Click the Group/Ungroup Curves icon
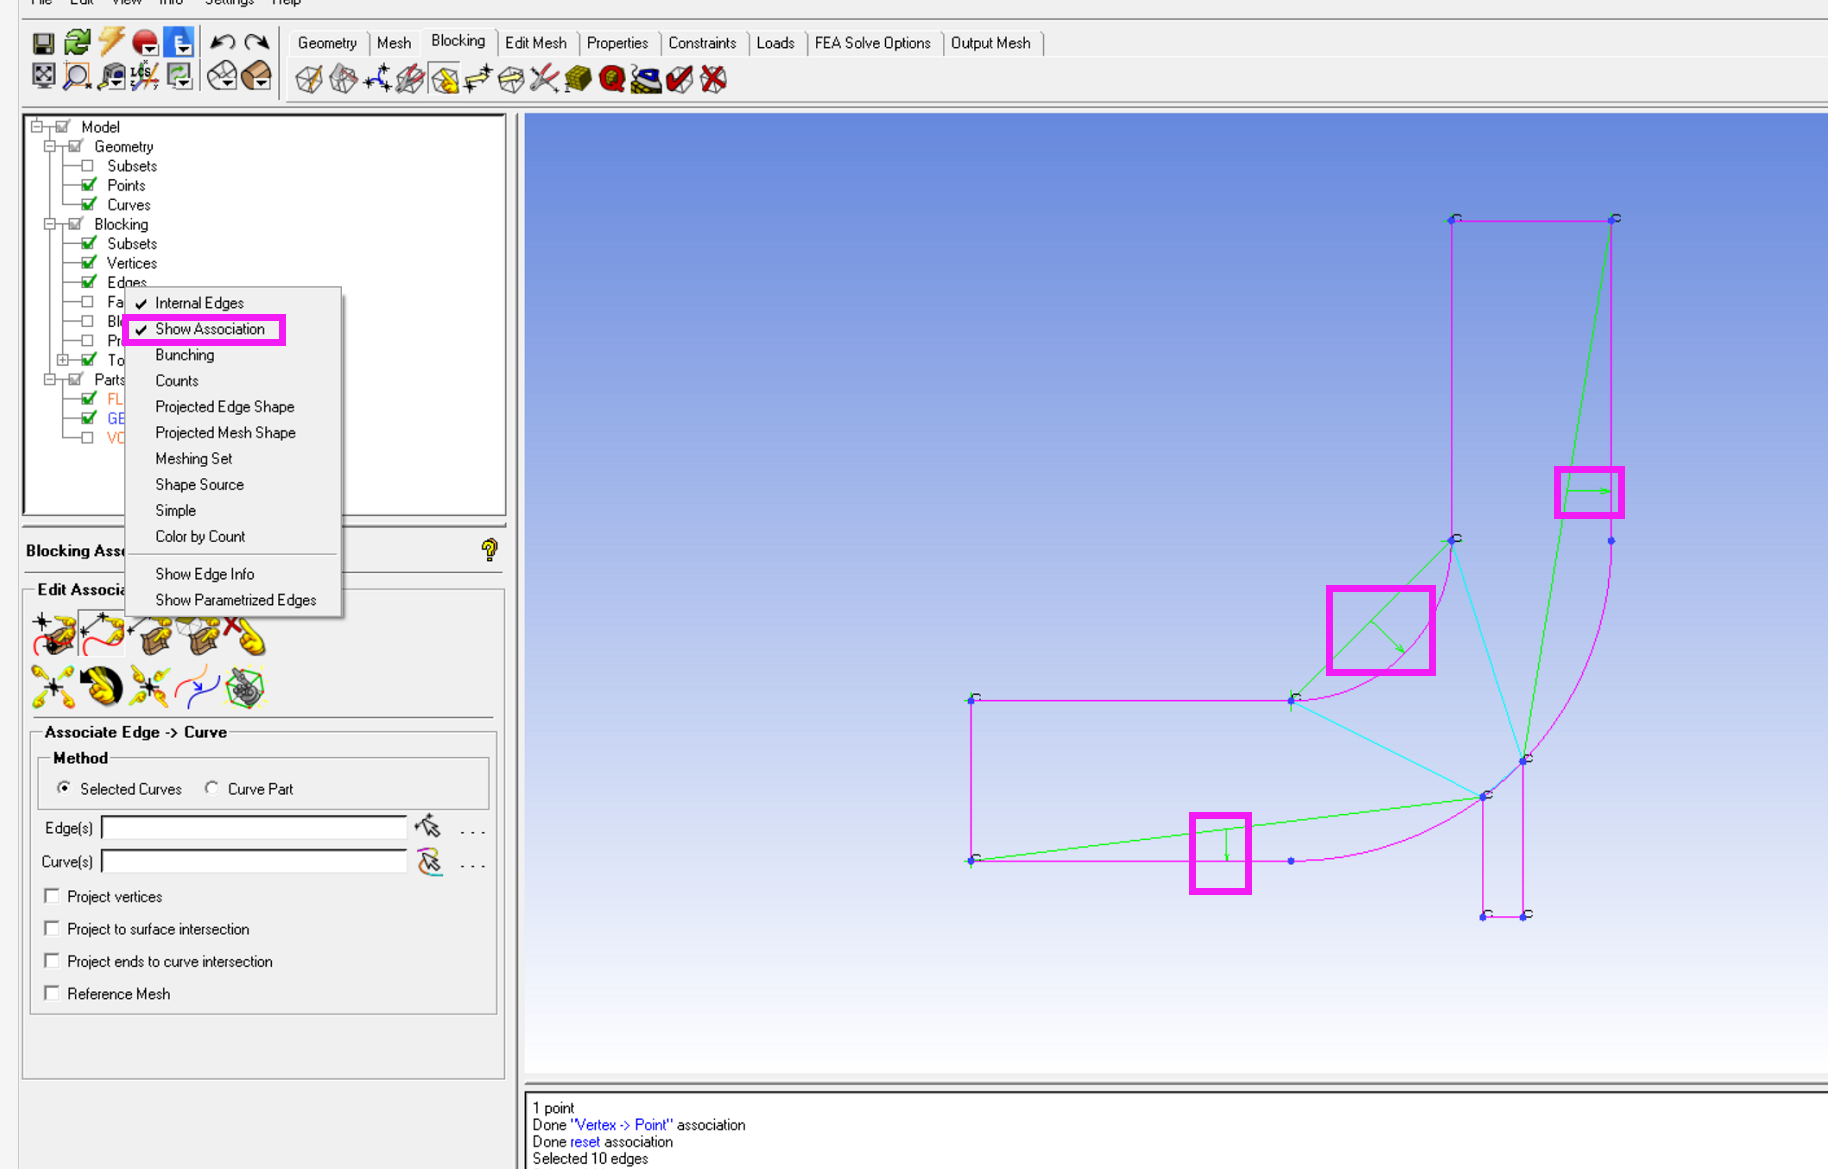 pos(197,687)
